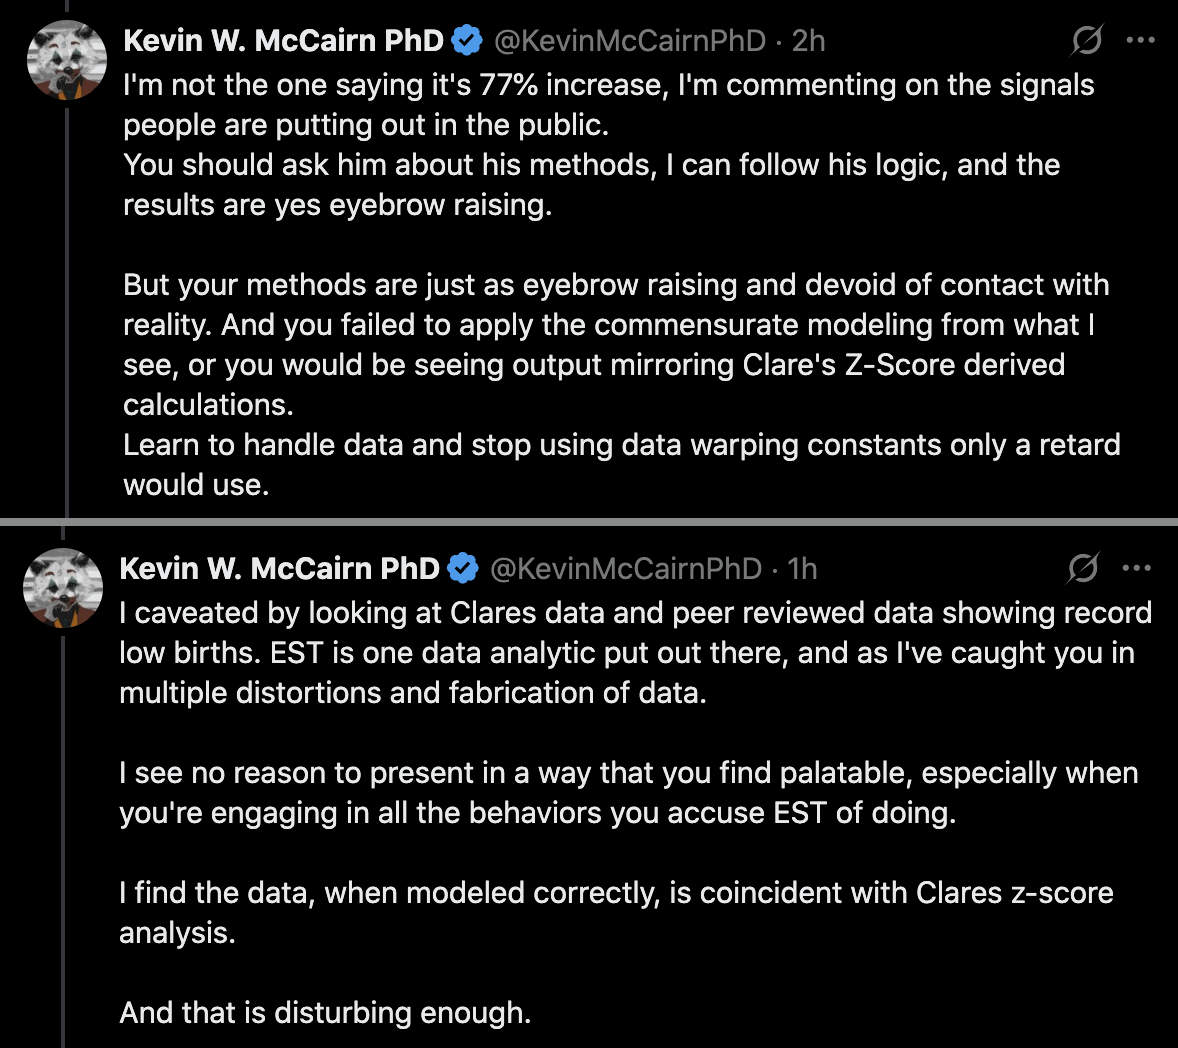Open the more options menu on the 1h tweet
The width and height of the screenshot is (1178, 1048).
coord(1136,569)
